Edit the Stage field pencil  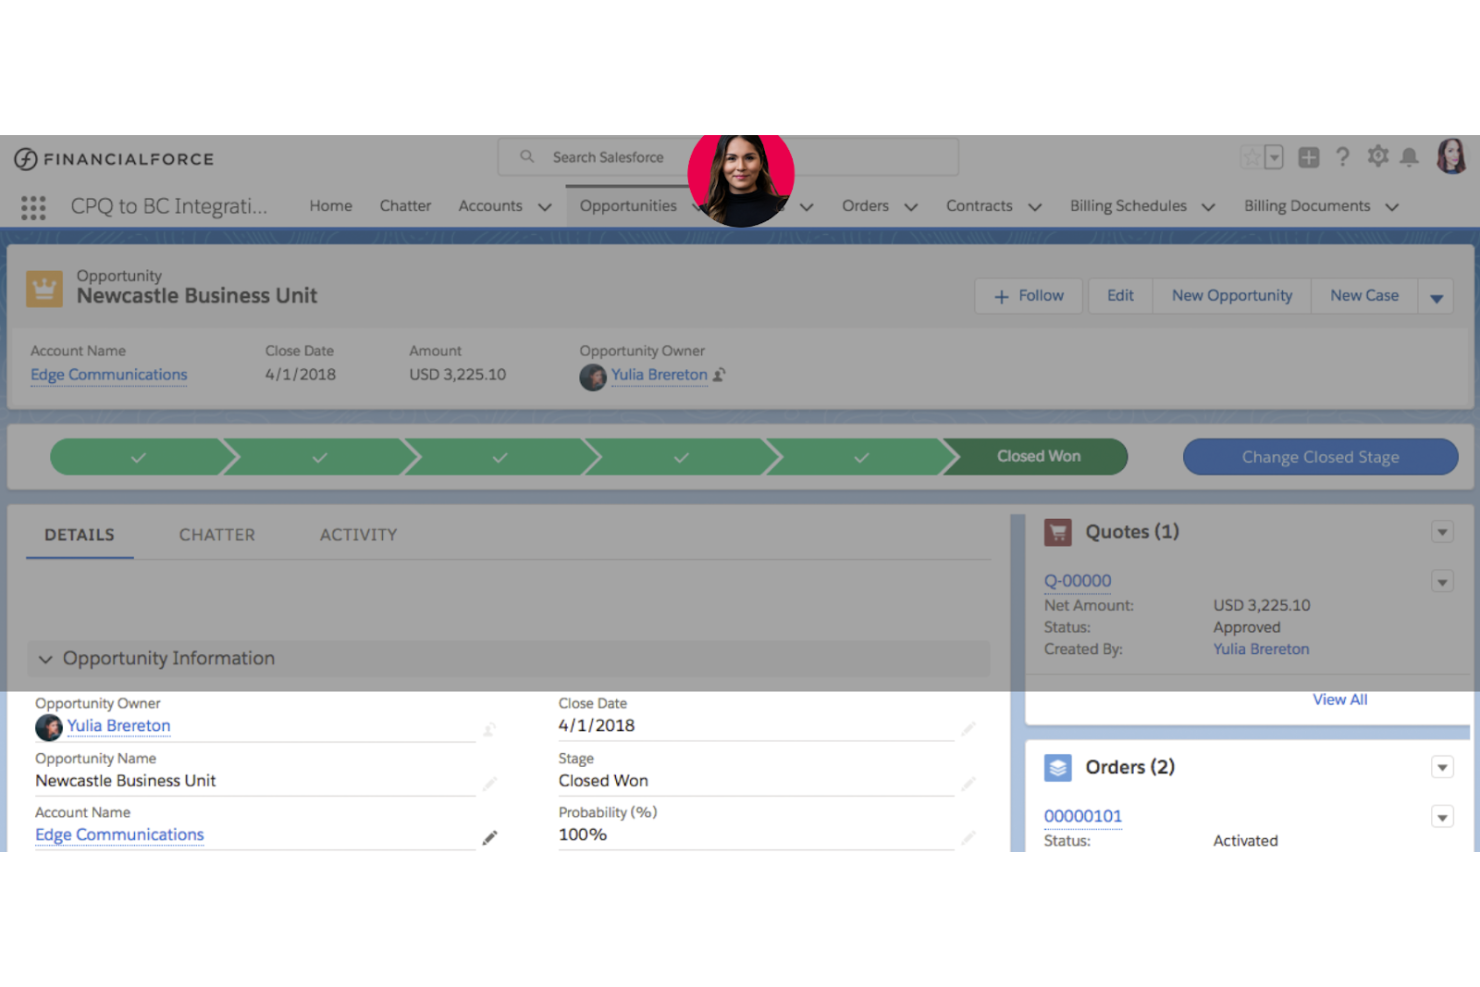click(968, 784)
